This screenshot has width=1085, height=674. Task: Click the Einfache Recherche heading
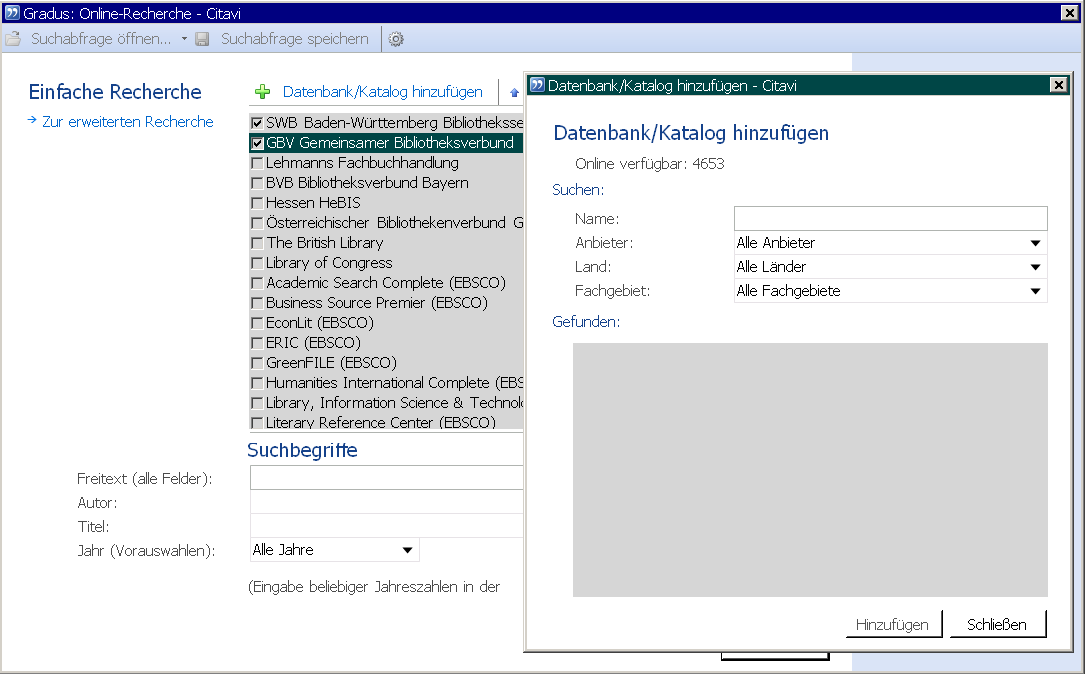115,92
